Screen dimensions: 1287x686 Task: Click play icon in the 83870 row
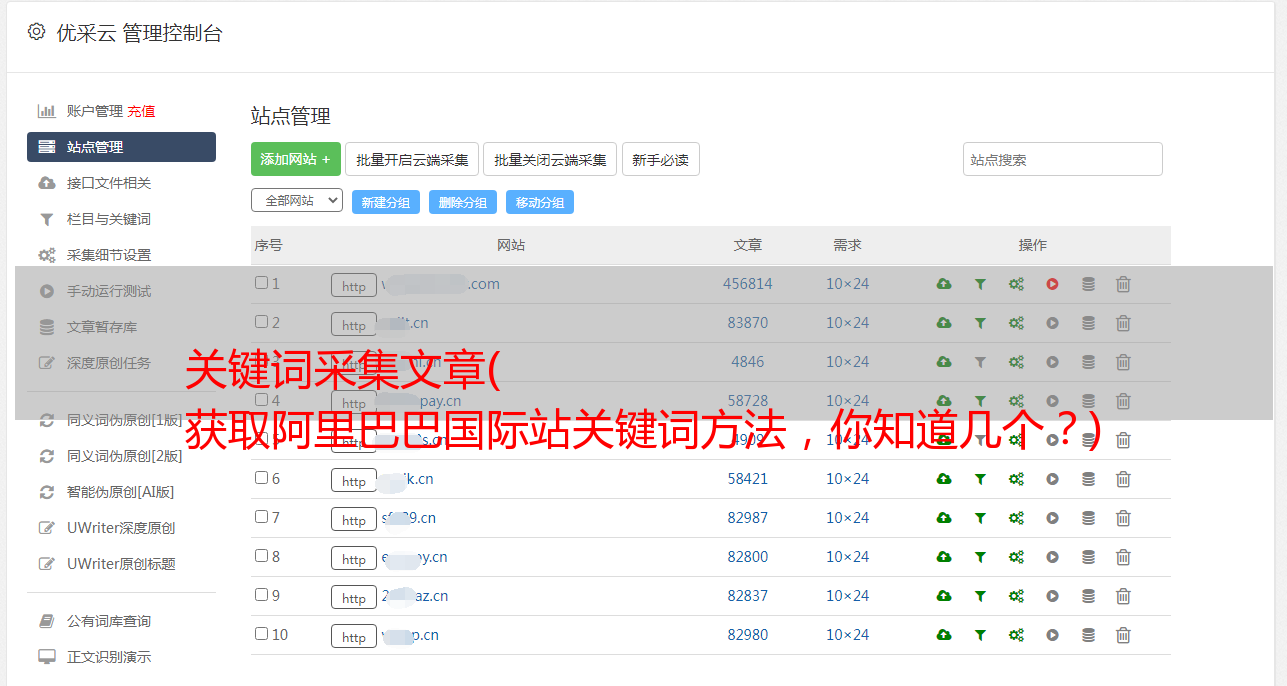[1052, 323]
